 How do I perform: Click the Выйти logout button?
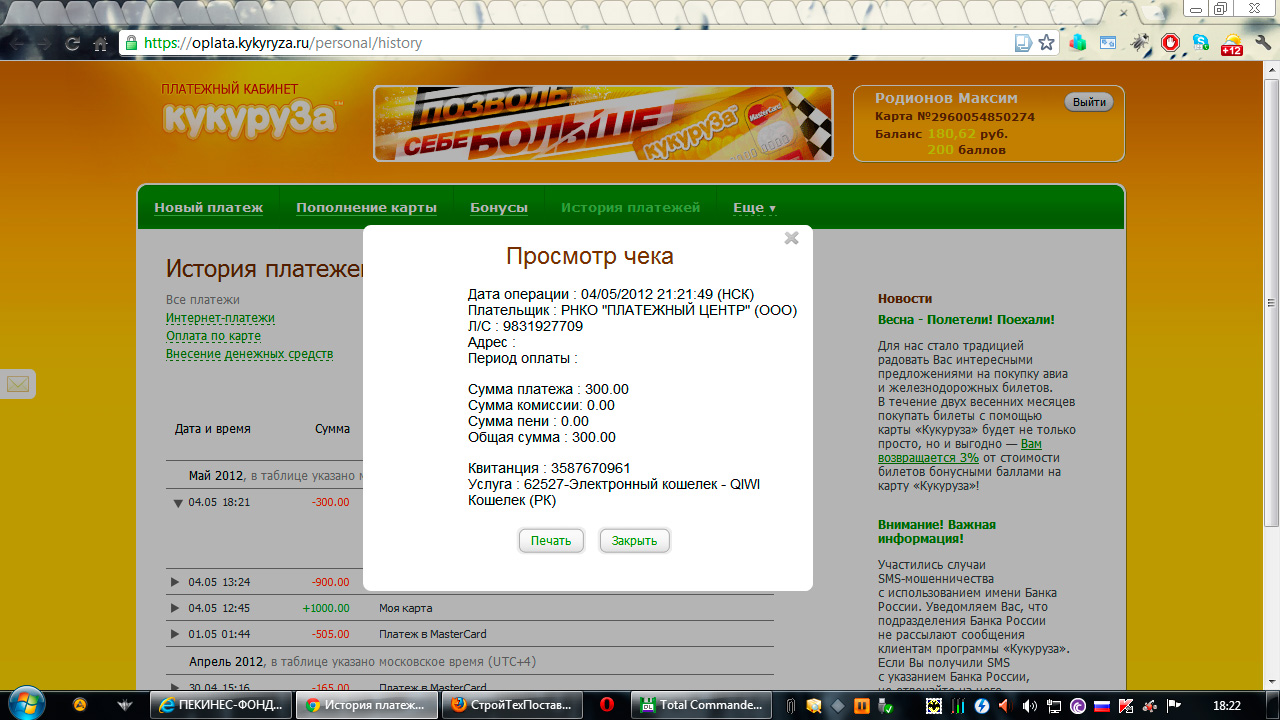(1089, 102)
